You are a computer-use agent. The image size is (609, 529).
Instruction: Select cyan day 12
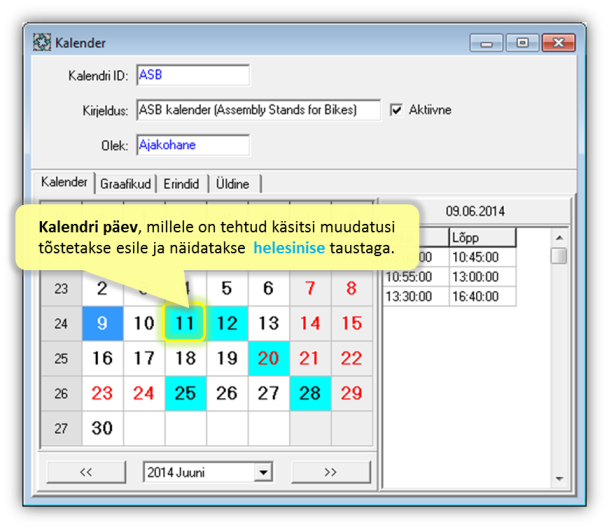tap(227, 324)
